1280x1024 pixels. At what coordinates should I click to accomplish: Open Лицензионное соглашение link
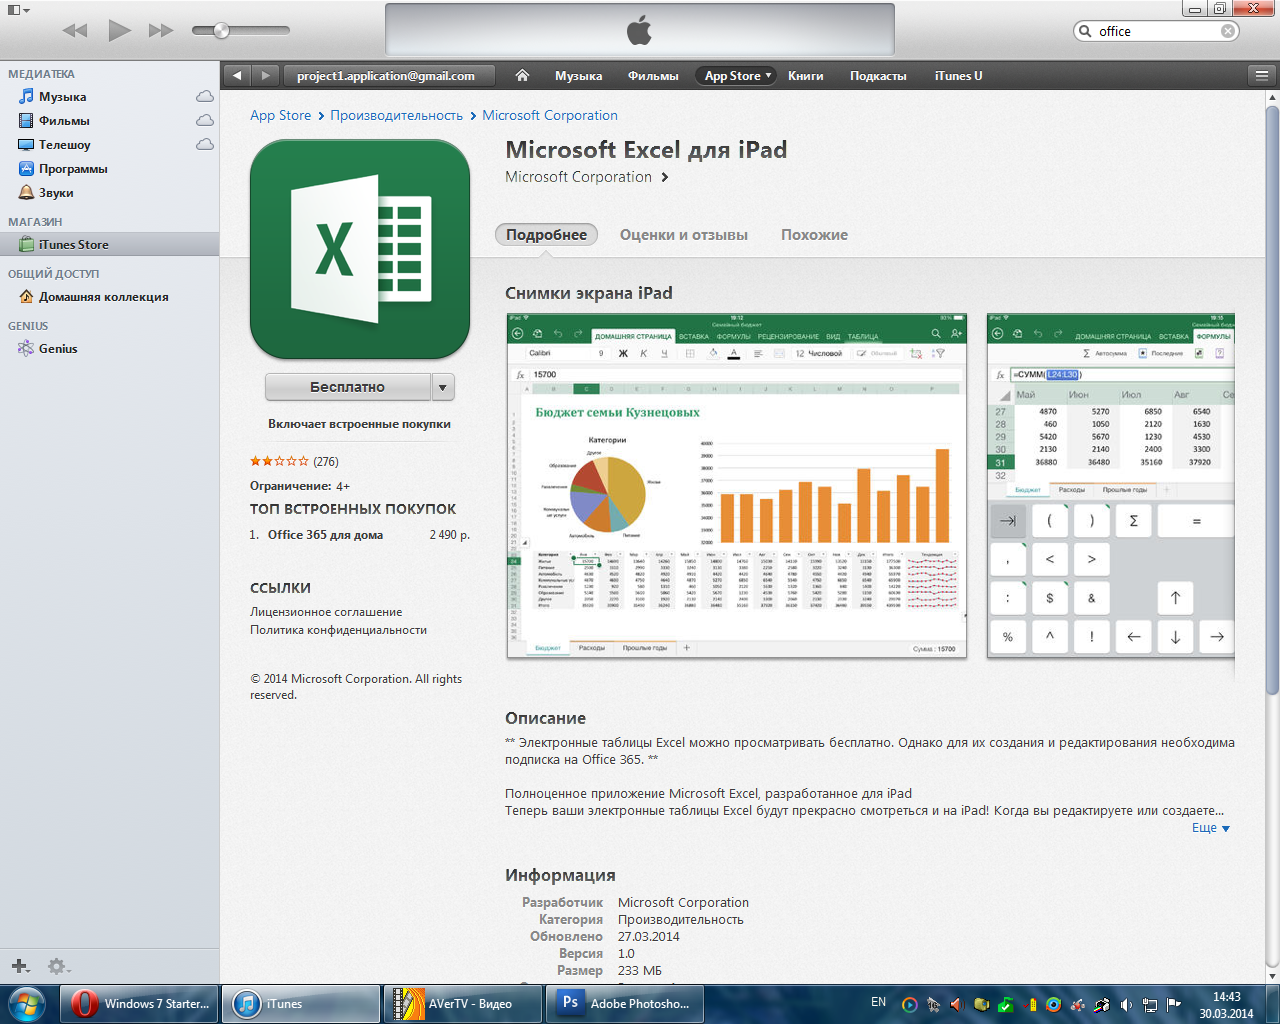(x=326, y=612)
